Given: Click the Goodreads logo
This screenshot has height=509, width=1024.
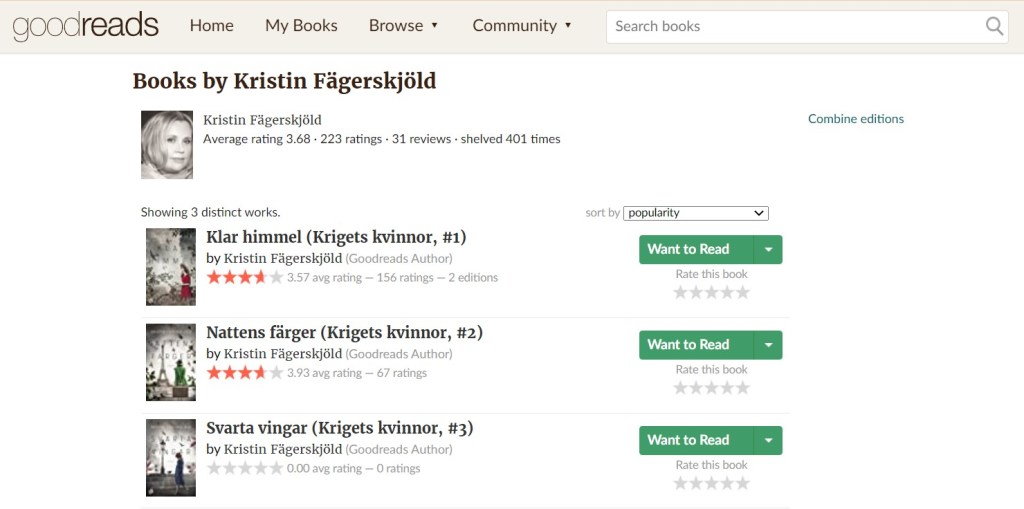Looking at the screenshot, I should coord(86,26).
